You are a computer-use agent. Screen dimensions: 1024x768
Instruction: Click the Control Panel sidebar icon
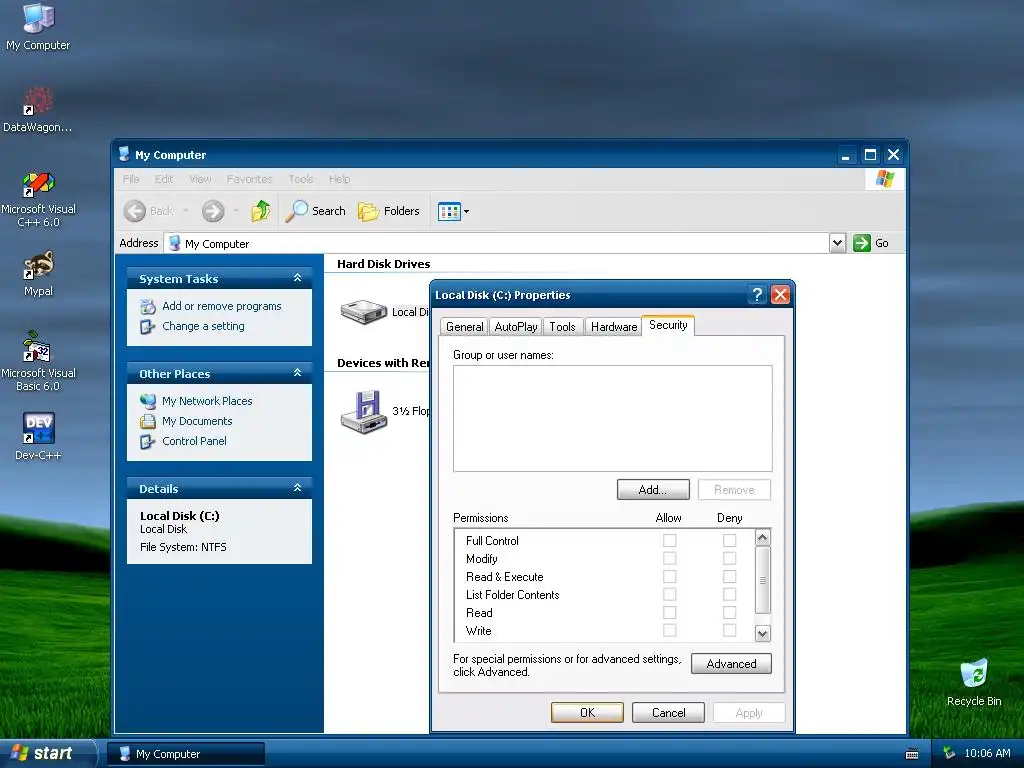148,441
